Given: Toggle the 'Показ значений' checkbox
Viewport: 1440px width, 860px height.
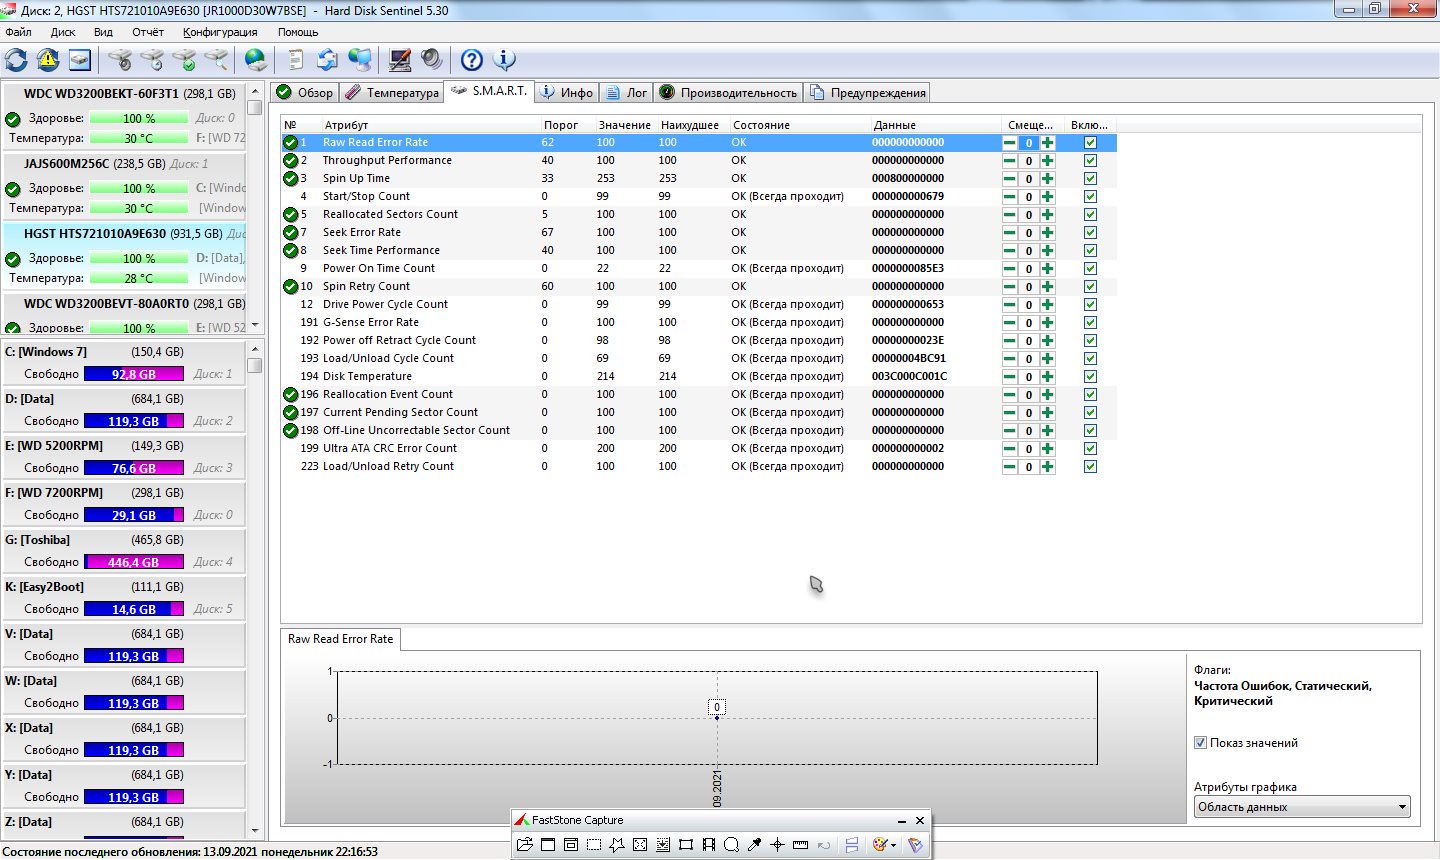Looking at the screenshot, I should pyautogui.click(x=1200, y=743).
